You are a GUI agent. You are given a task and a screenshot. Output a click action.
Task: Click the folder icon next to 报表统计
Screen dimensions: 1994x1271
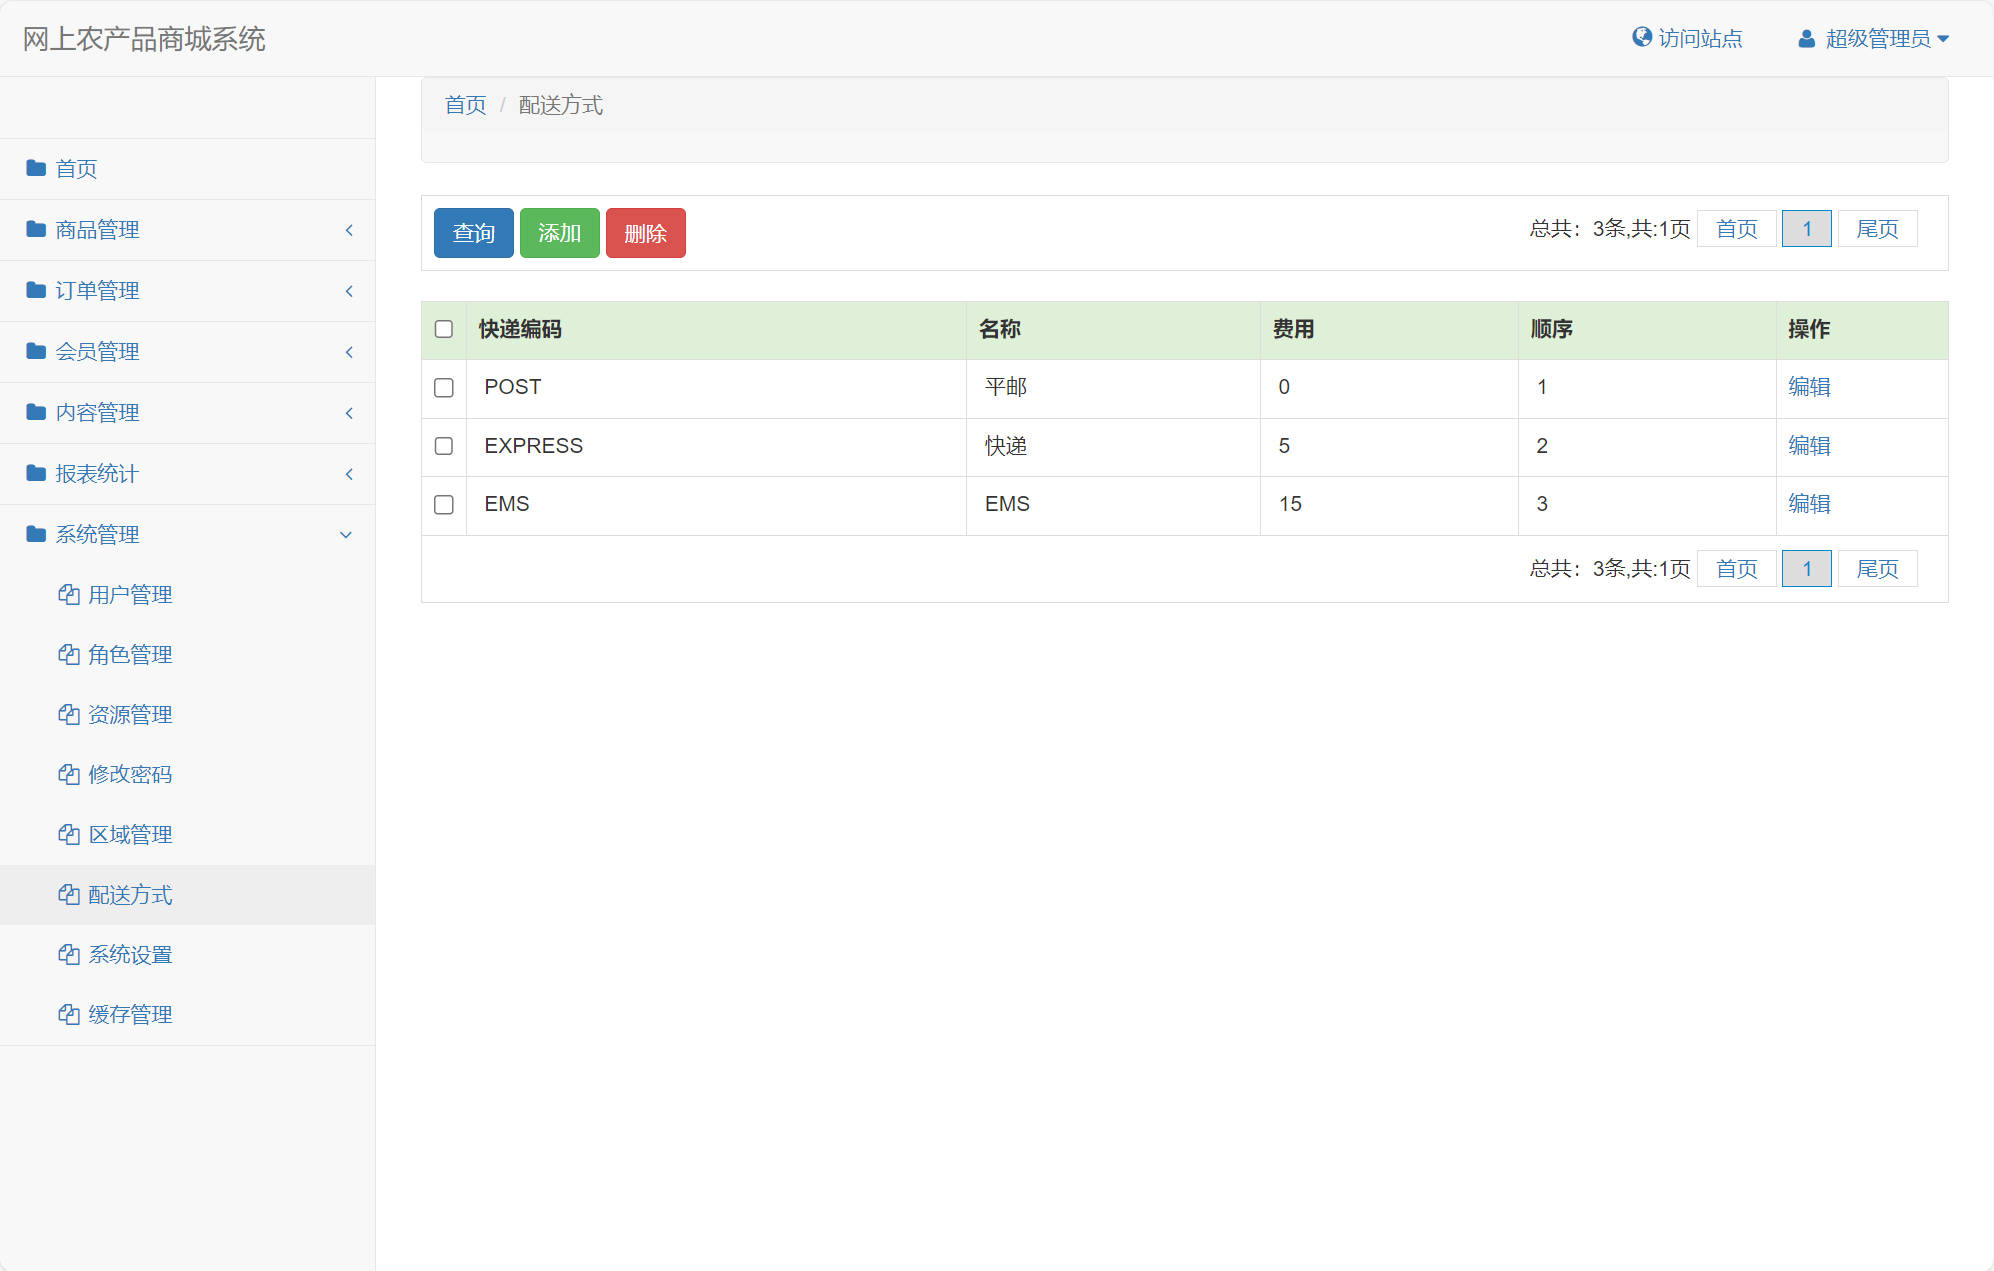point(36,473)
